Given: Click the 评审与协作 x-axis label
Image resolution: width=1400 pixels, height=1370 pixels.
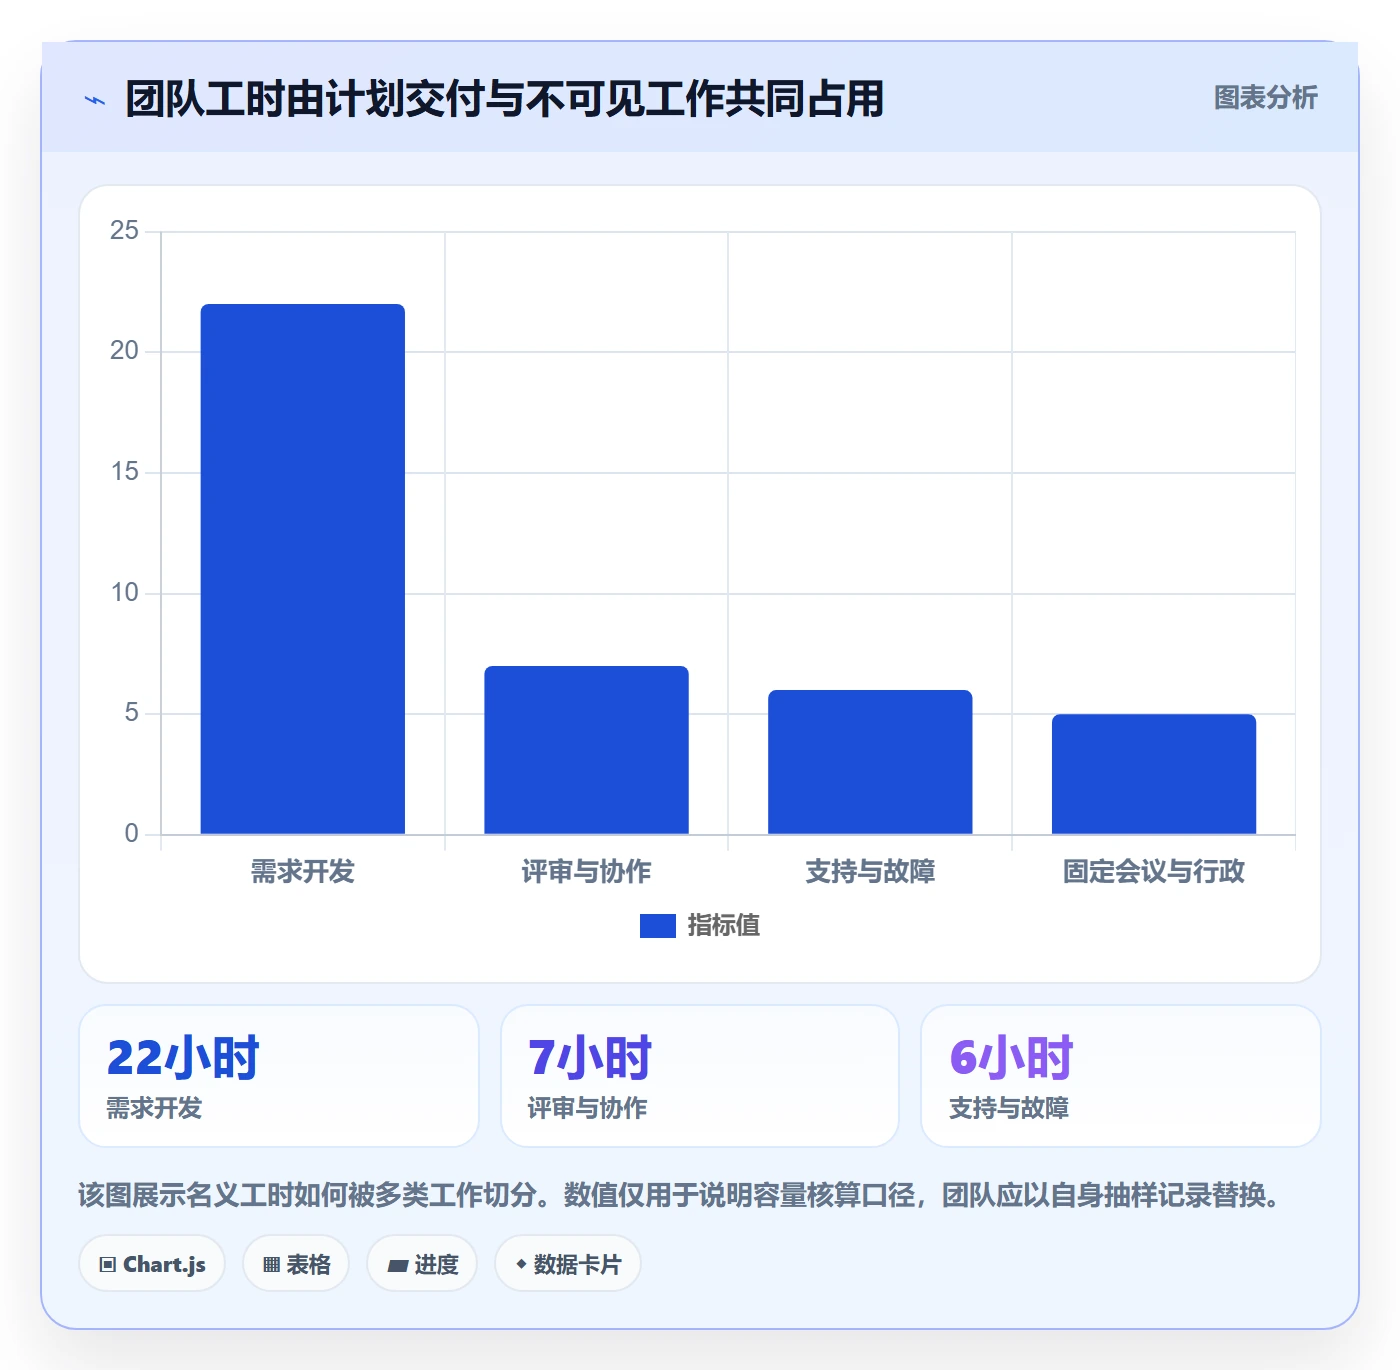Looking at the screenshot, I should [x=587, y=872].
